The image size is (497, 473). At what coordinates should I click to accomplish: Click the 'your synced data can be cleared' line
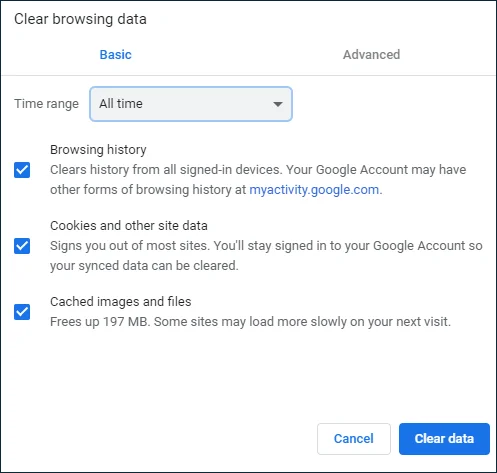(144, 266)
